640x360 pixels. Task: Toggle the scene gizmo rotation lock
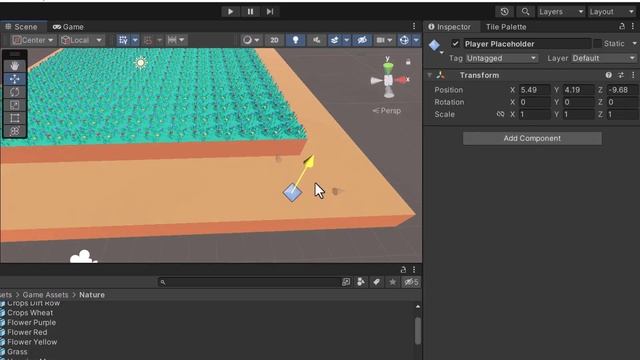408,62
